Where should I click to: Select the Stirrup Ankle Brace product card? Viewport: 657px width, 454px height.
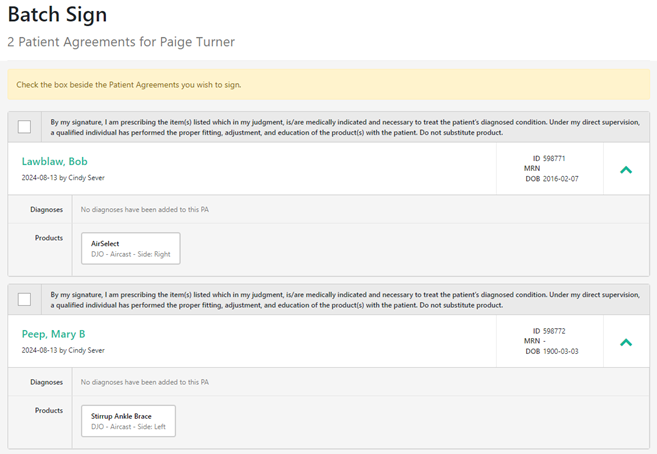[x=128, y=420]
